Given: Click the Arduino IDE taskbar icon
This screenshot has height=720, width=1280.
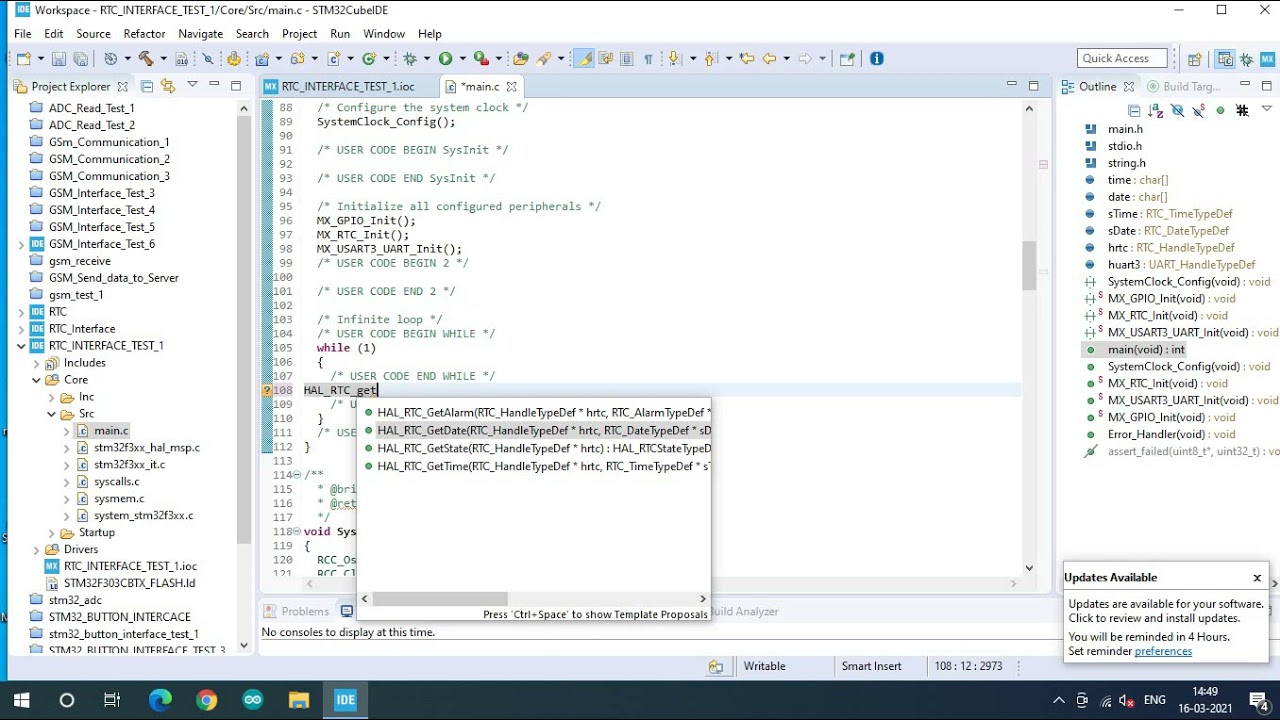Looking at the screenshot, I should coord(252,700).
